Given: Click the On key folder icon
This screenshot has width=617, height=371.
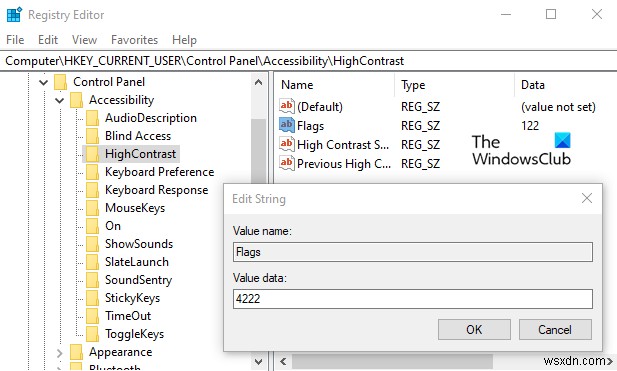Looking at the screenshot, I should click(x=92, y=226).
